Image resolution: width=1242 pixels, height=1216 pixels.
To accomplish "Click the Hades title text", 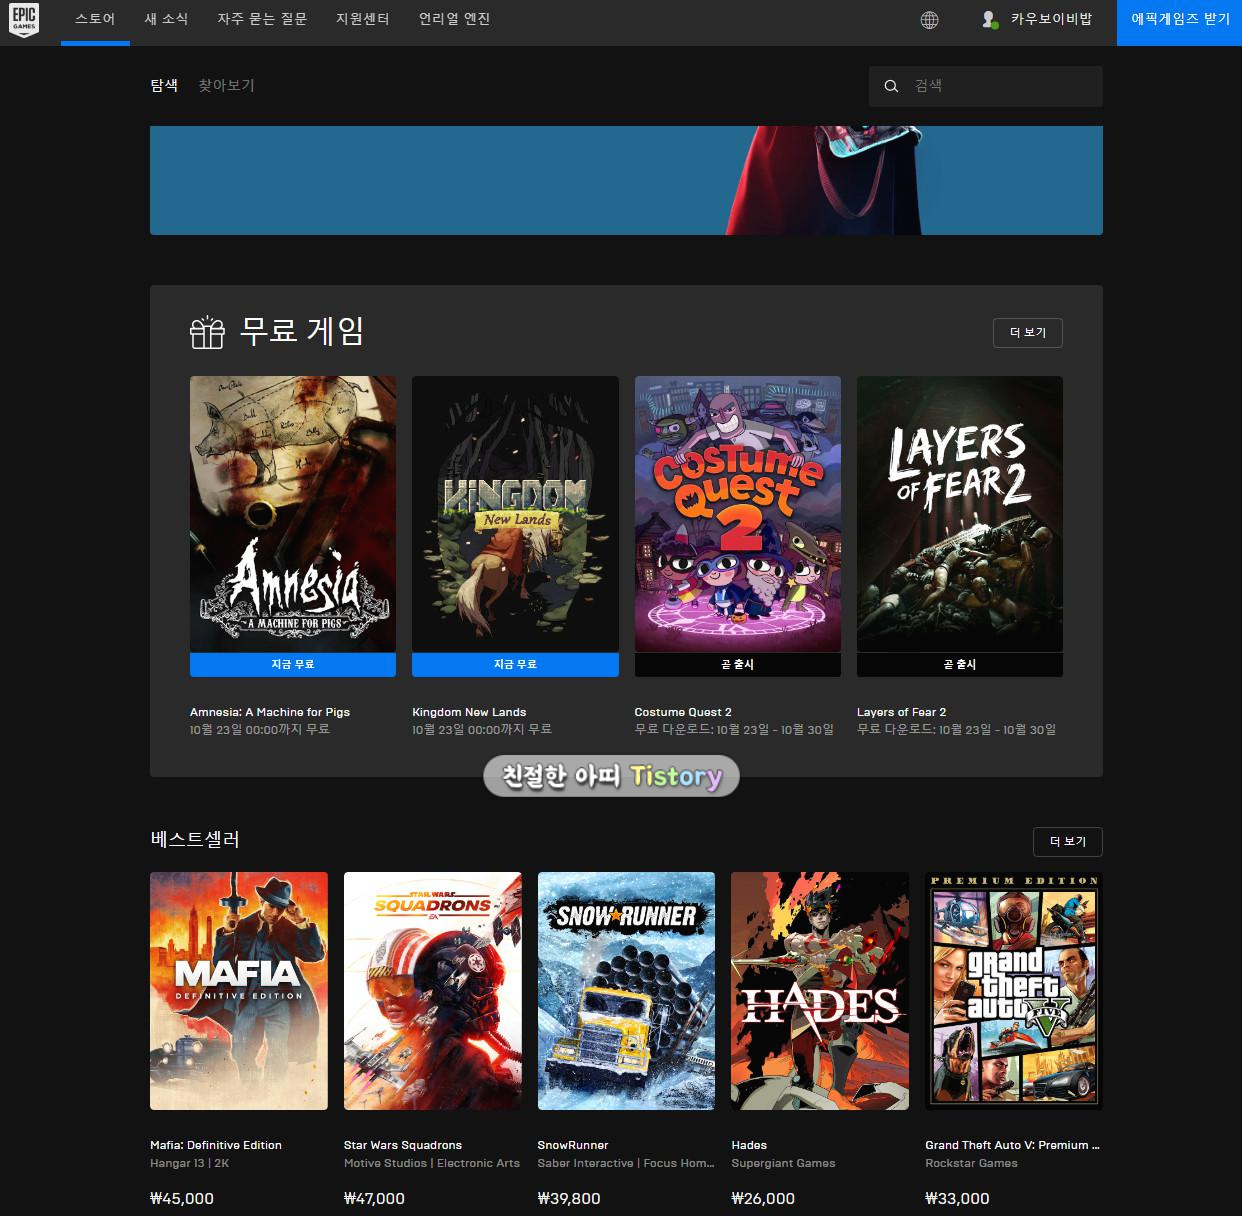I will [x=749, y=1145].
